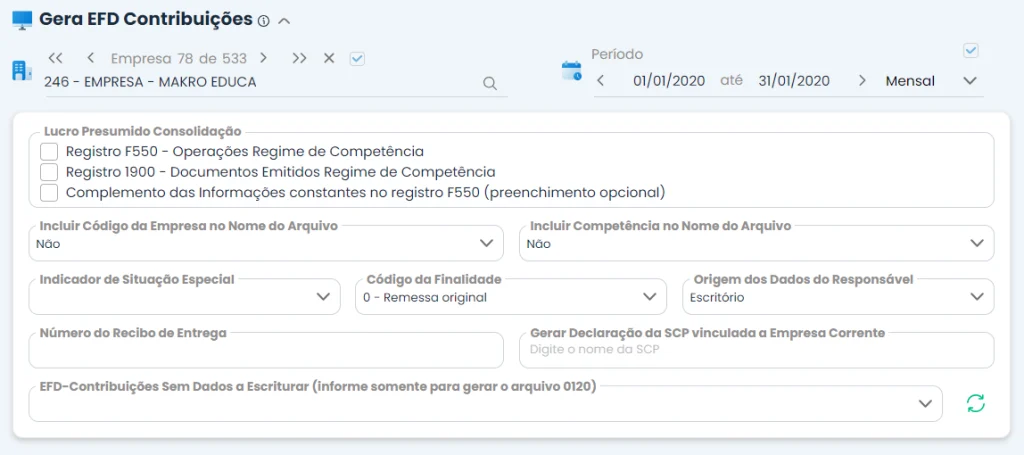
Task: Click the monitor icon next to page title
Action: [22, 20]
